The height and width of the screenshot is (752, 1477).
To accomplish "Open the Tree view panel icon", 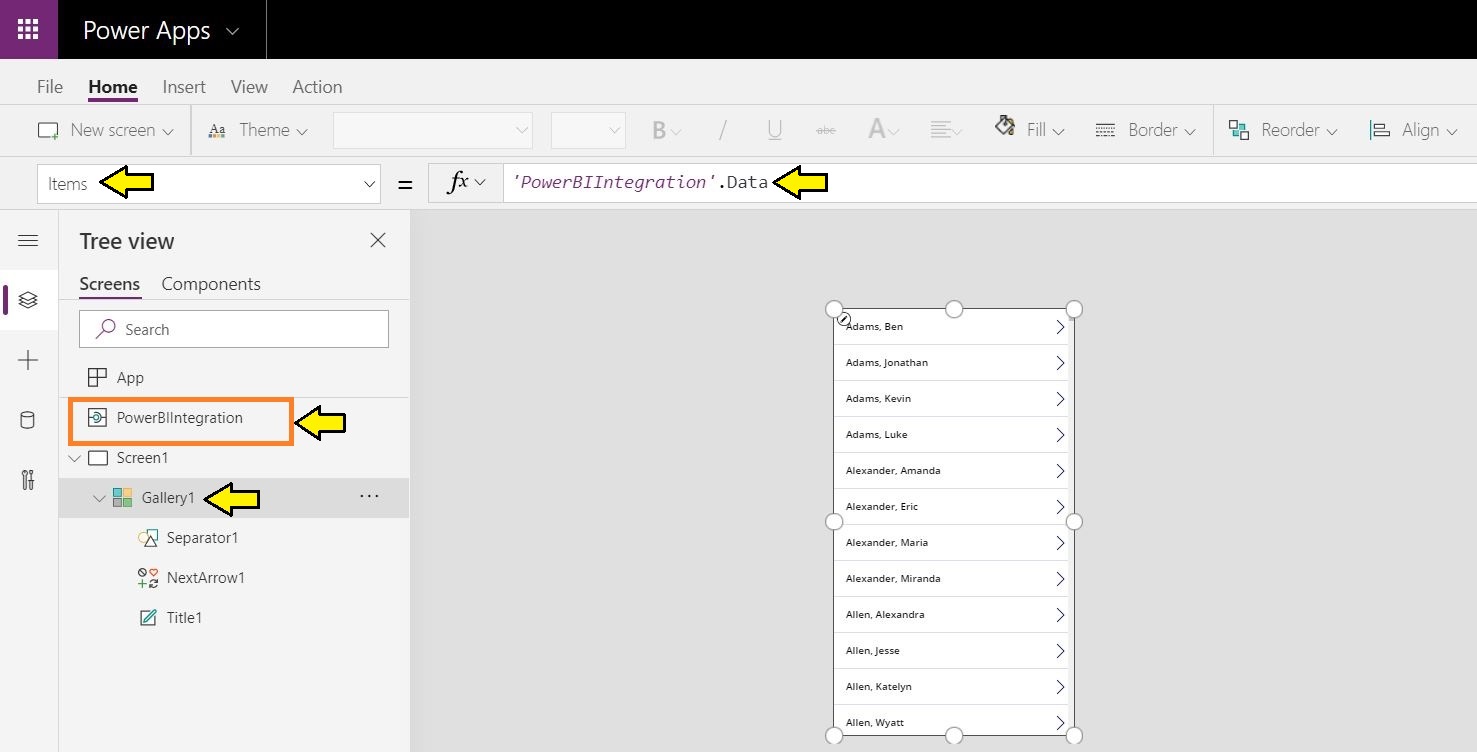I will point(29,299).
